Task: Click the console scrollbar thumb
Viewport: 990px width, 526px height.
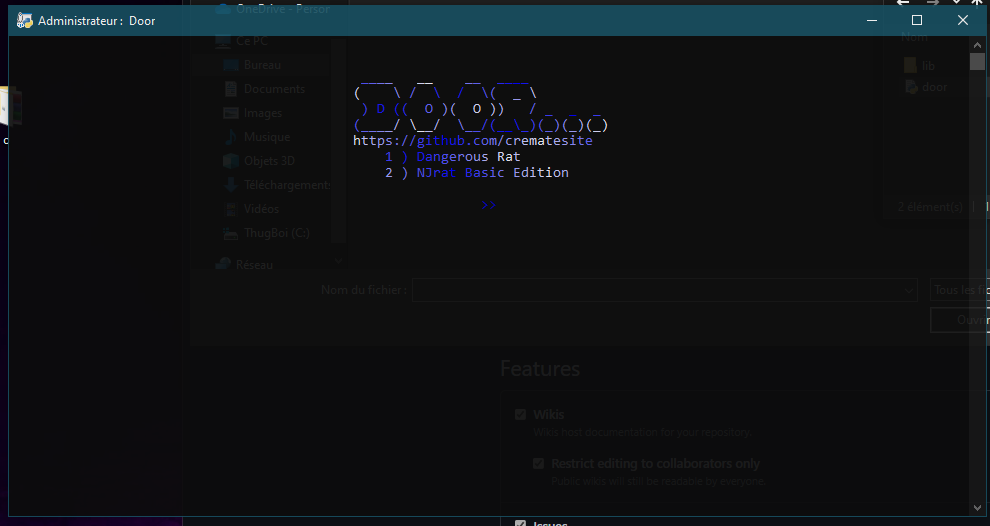Action: tap(977, 61)
